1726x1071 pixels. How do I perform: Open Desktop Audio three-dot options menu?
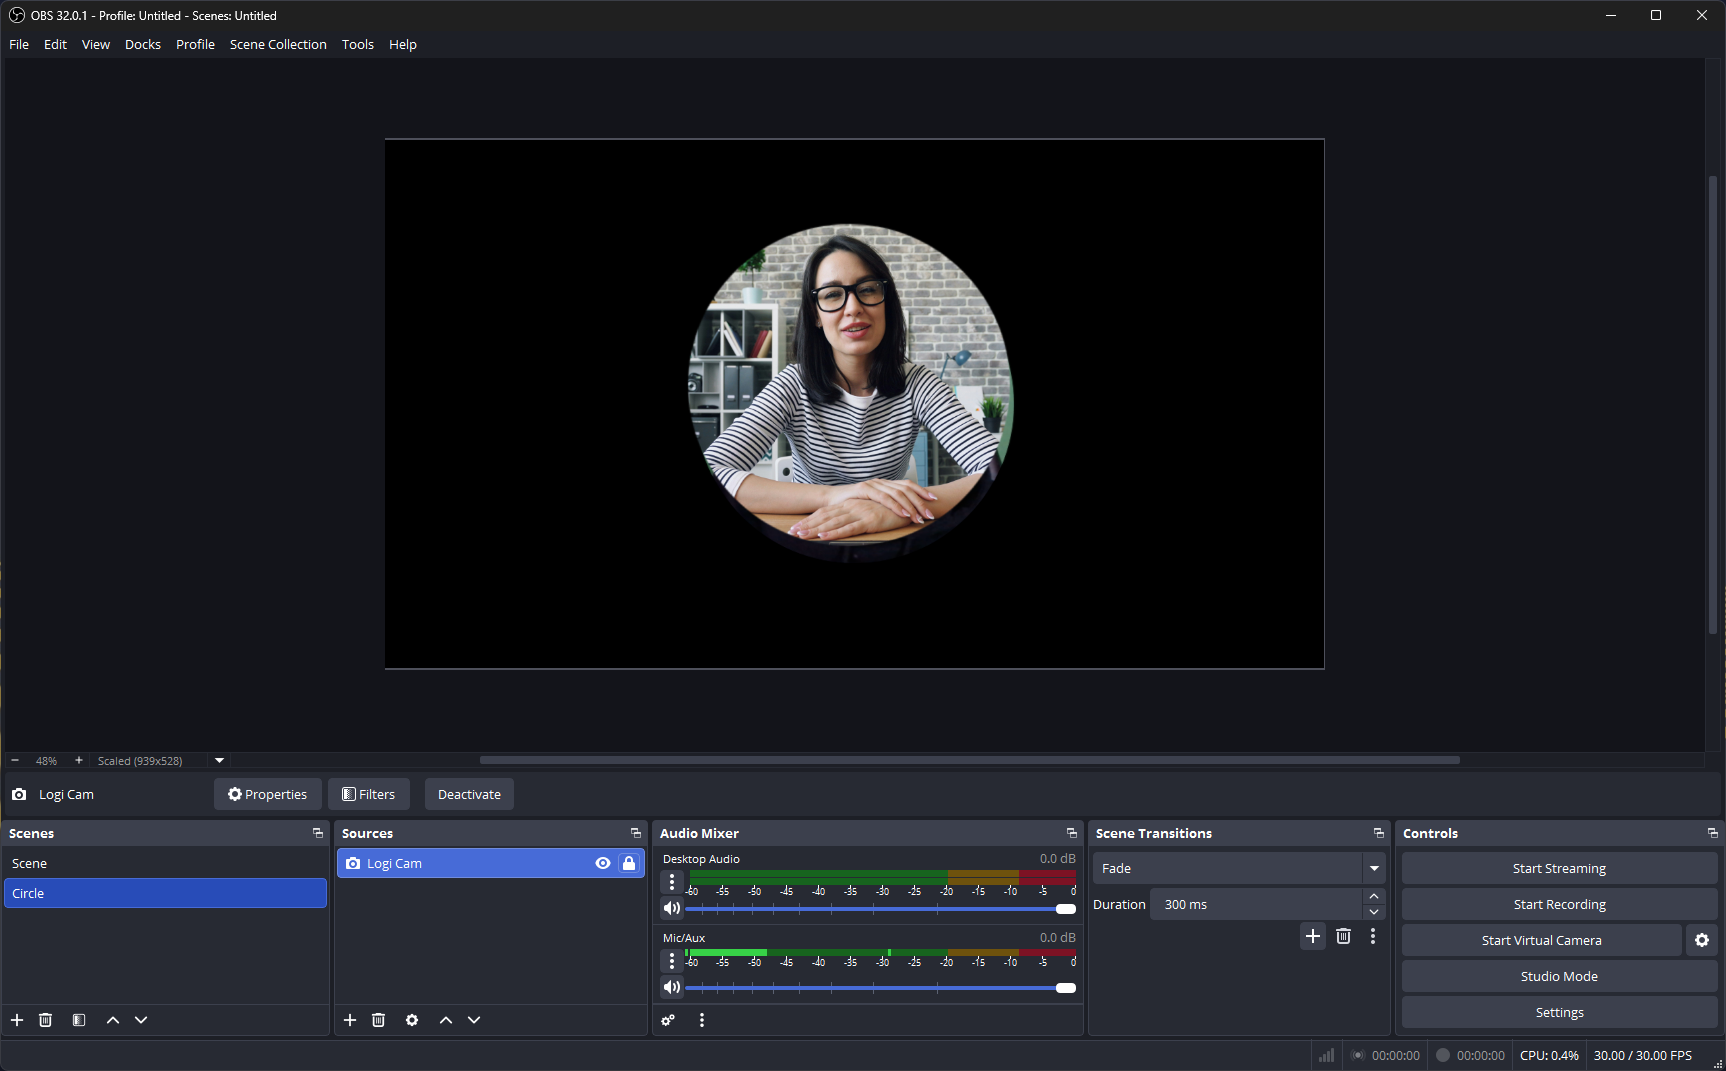click(672, 882)
